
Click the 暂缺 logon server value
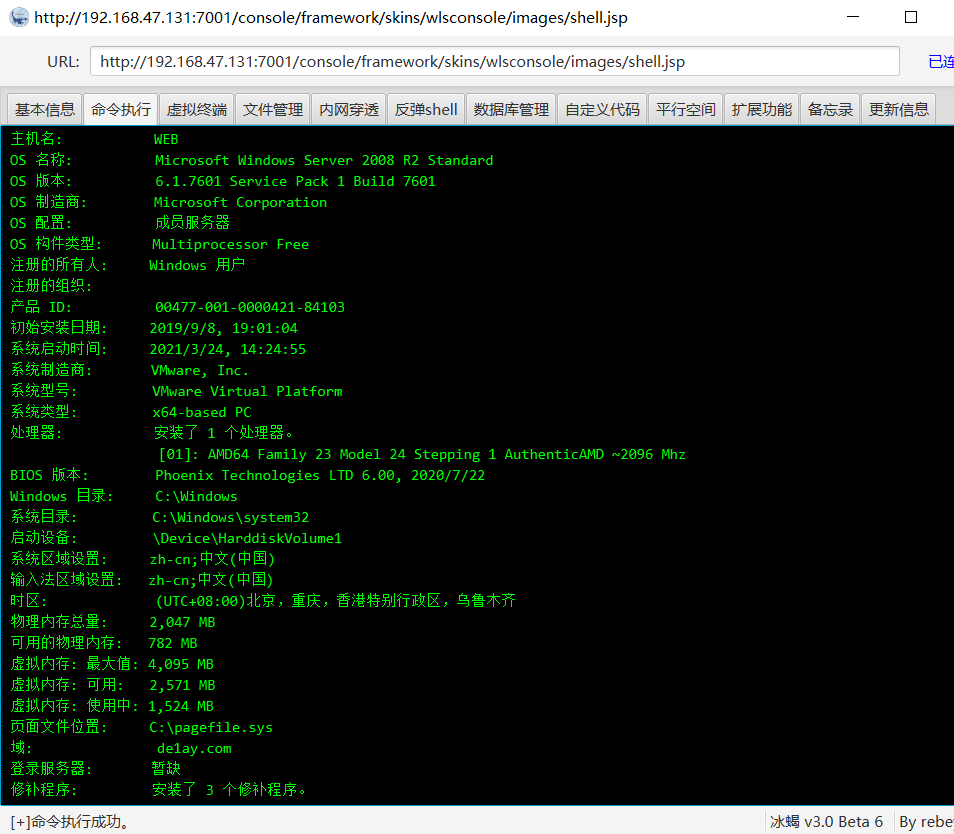coord(166,768)
